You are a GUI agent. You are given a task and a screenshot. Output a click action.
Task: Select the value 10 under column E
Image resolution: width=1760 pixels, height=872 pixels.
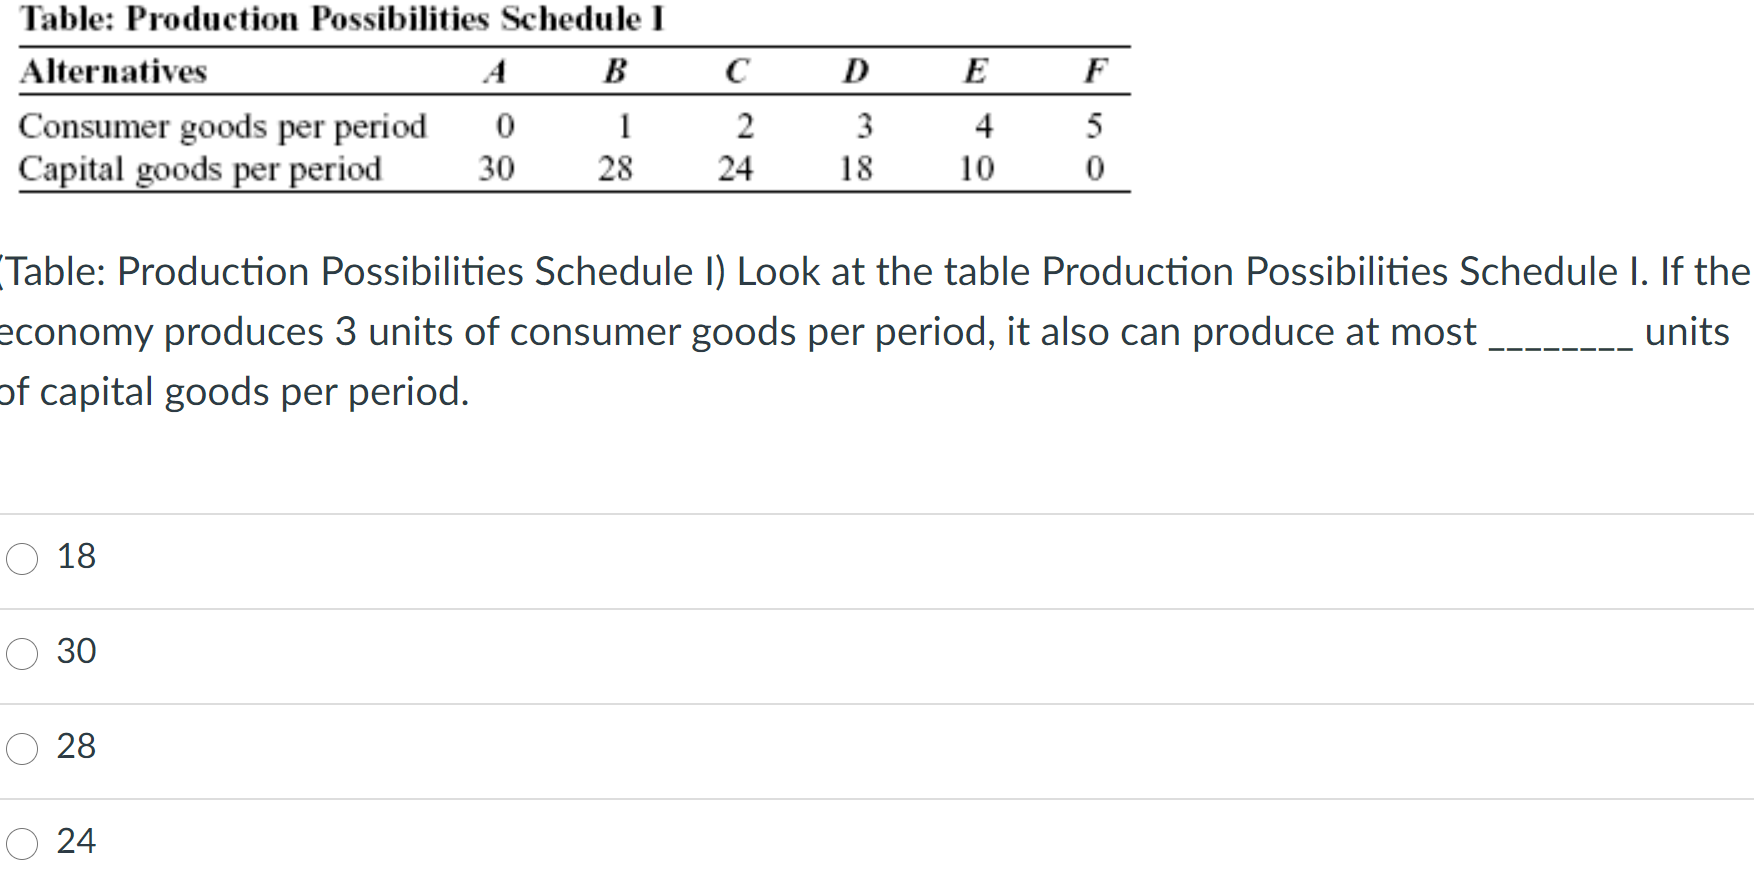[975, 167]
